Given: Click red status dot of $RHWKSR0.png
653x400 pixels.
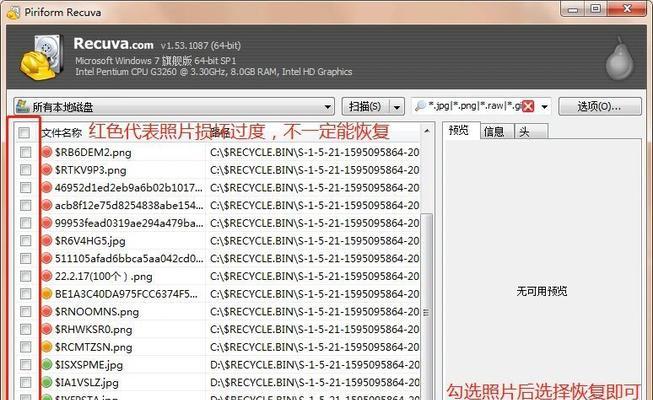Looking at the screenshot, I should tap(47, 329).
